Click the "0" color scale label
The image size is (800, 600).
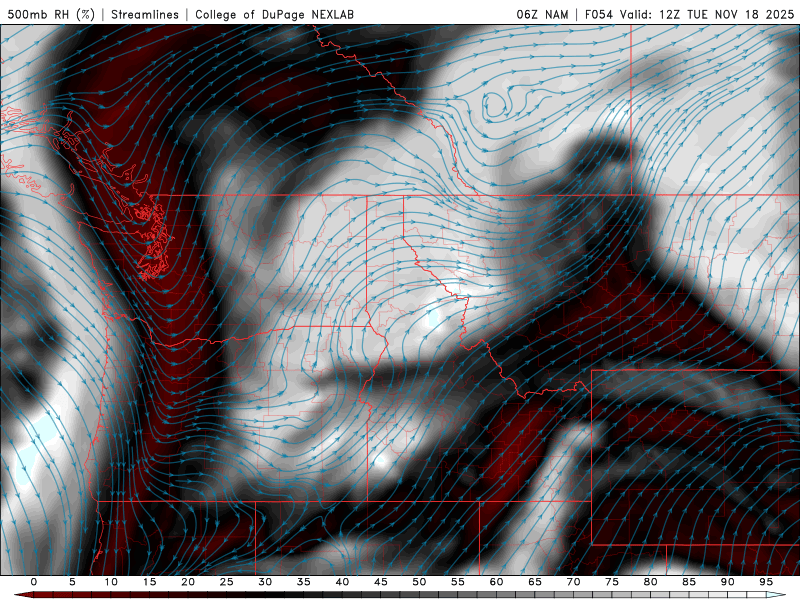[x=34, y=582]
